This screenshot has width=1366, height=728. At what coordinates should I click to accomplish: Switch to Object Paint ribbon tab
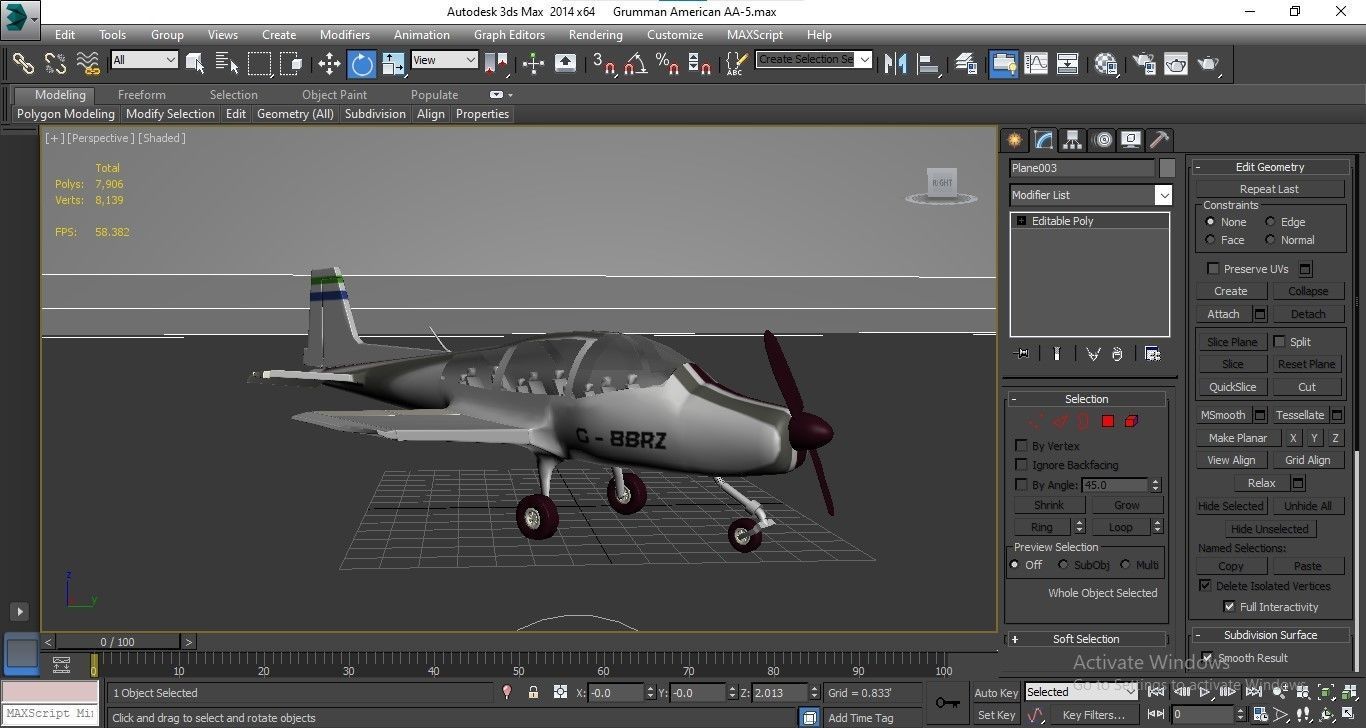click(x=335, y=95)
